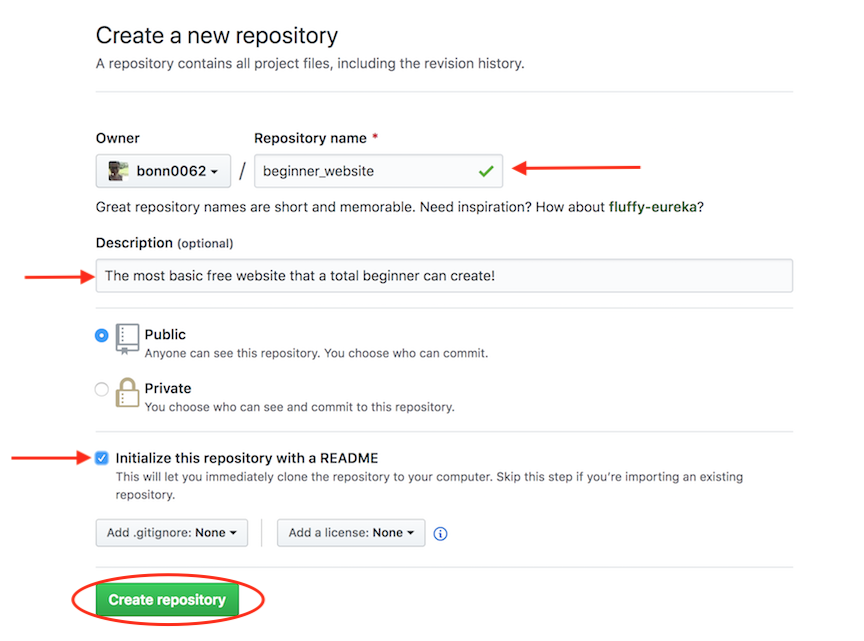Click the Private repository lock icon

click(127, 392)
